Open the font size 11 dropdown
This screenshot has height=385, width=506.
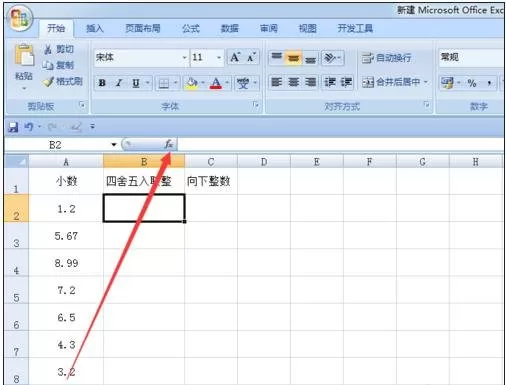pos(219,58)
